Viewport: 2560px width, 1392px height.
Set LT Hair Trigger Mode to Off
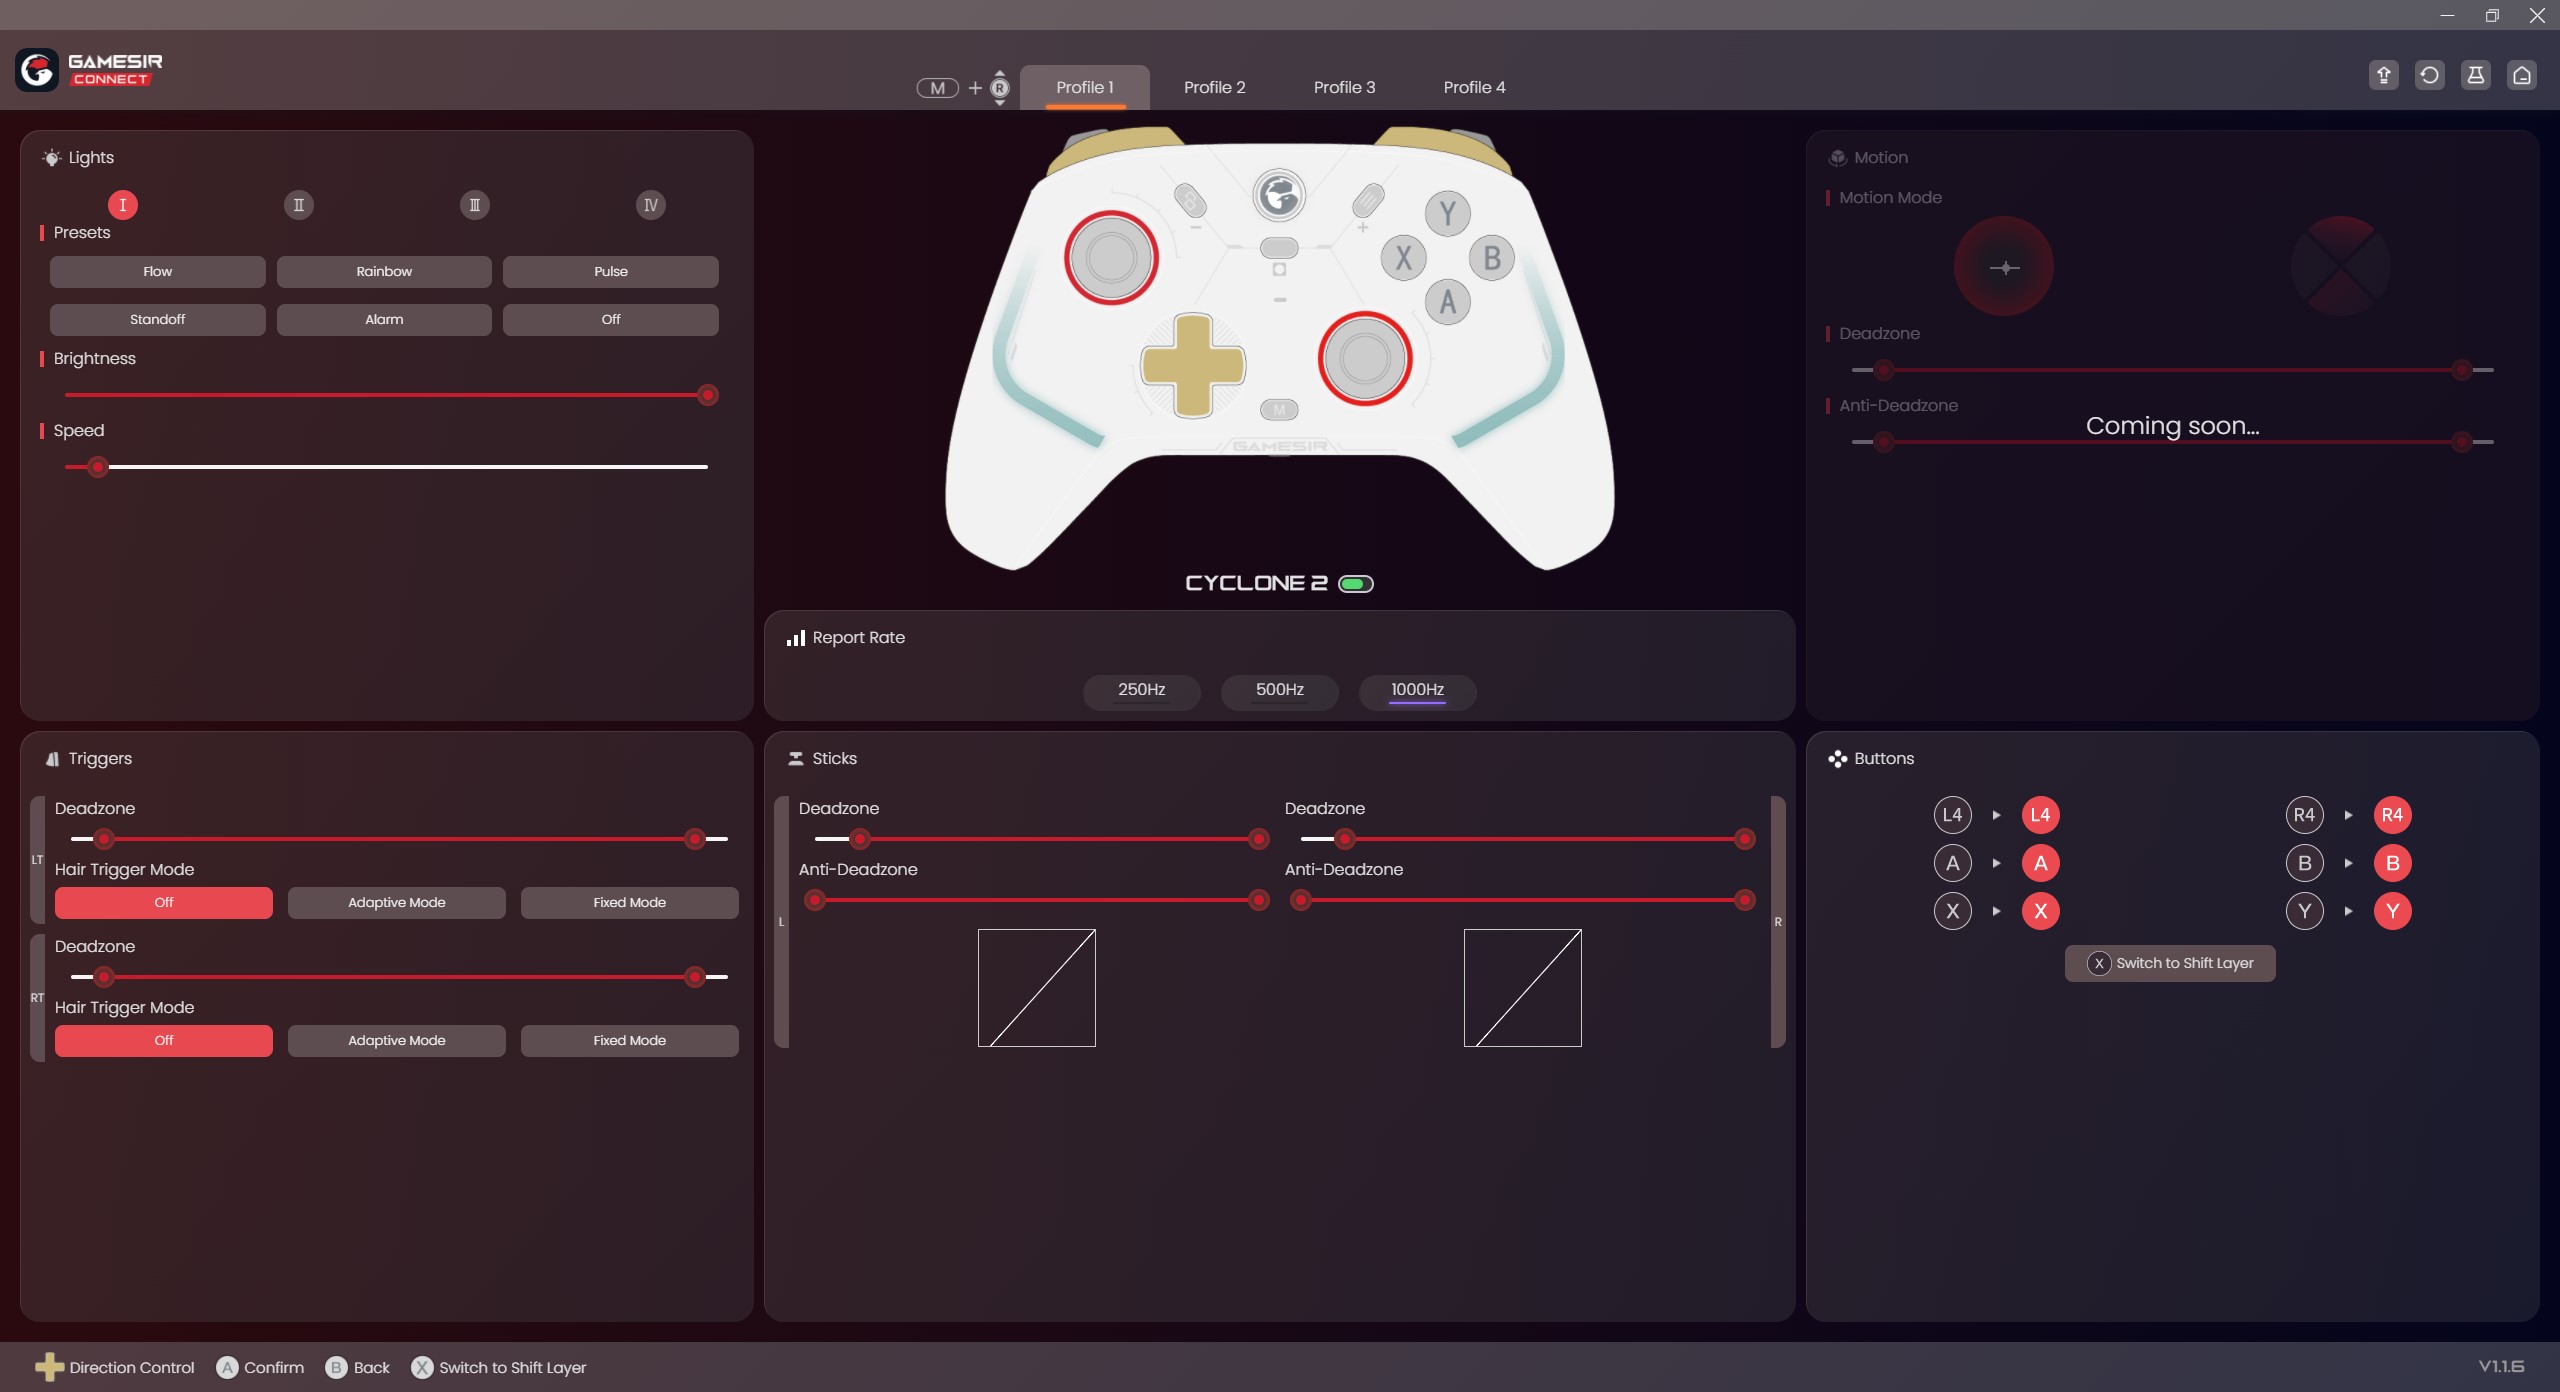(164, 903)
